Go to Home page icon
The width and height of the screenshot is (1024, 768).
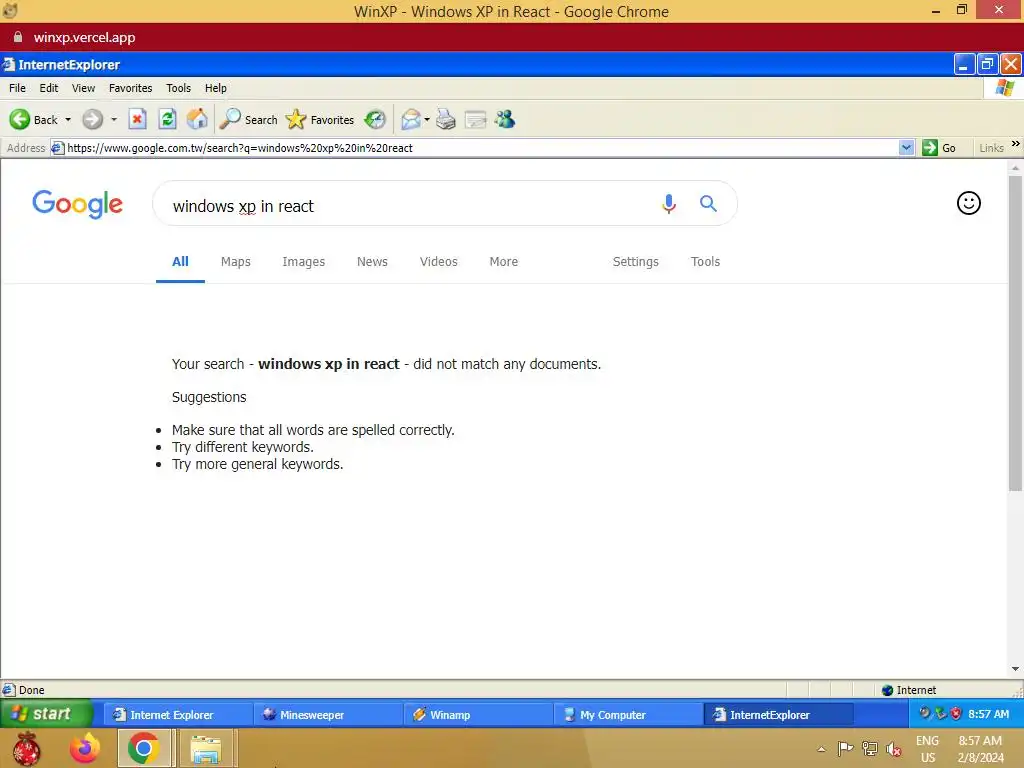197,120
